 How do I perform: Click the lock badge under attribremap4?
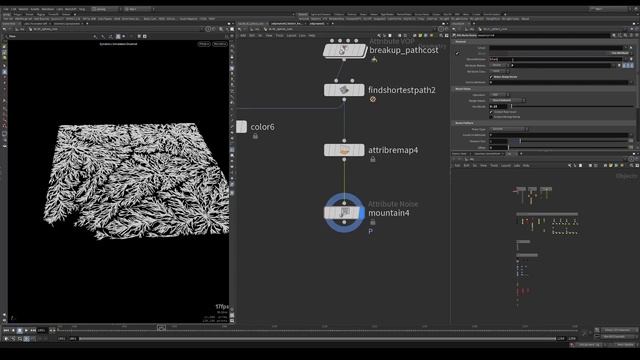(x=373, y=159)
